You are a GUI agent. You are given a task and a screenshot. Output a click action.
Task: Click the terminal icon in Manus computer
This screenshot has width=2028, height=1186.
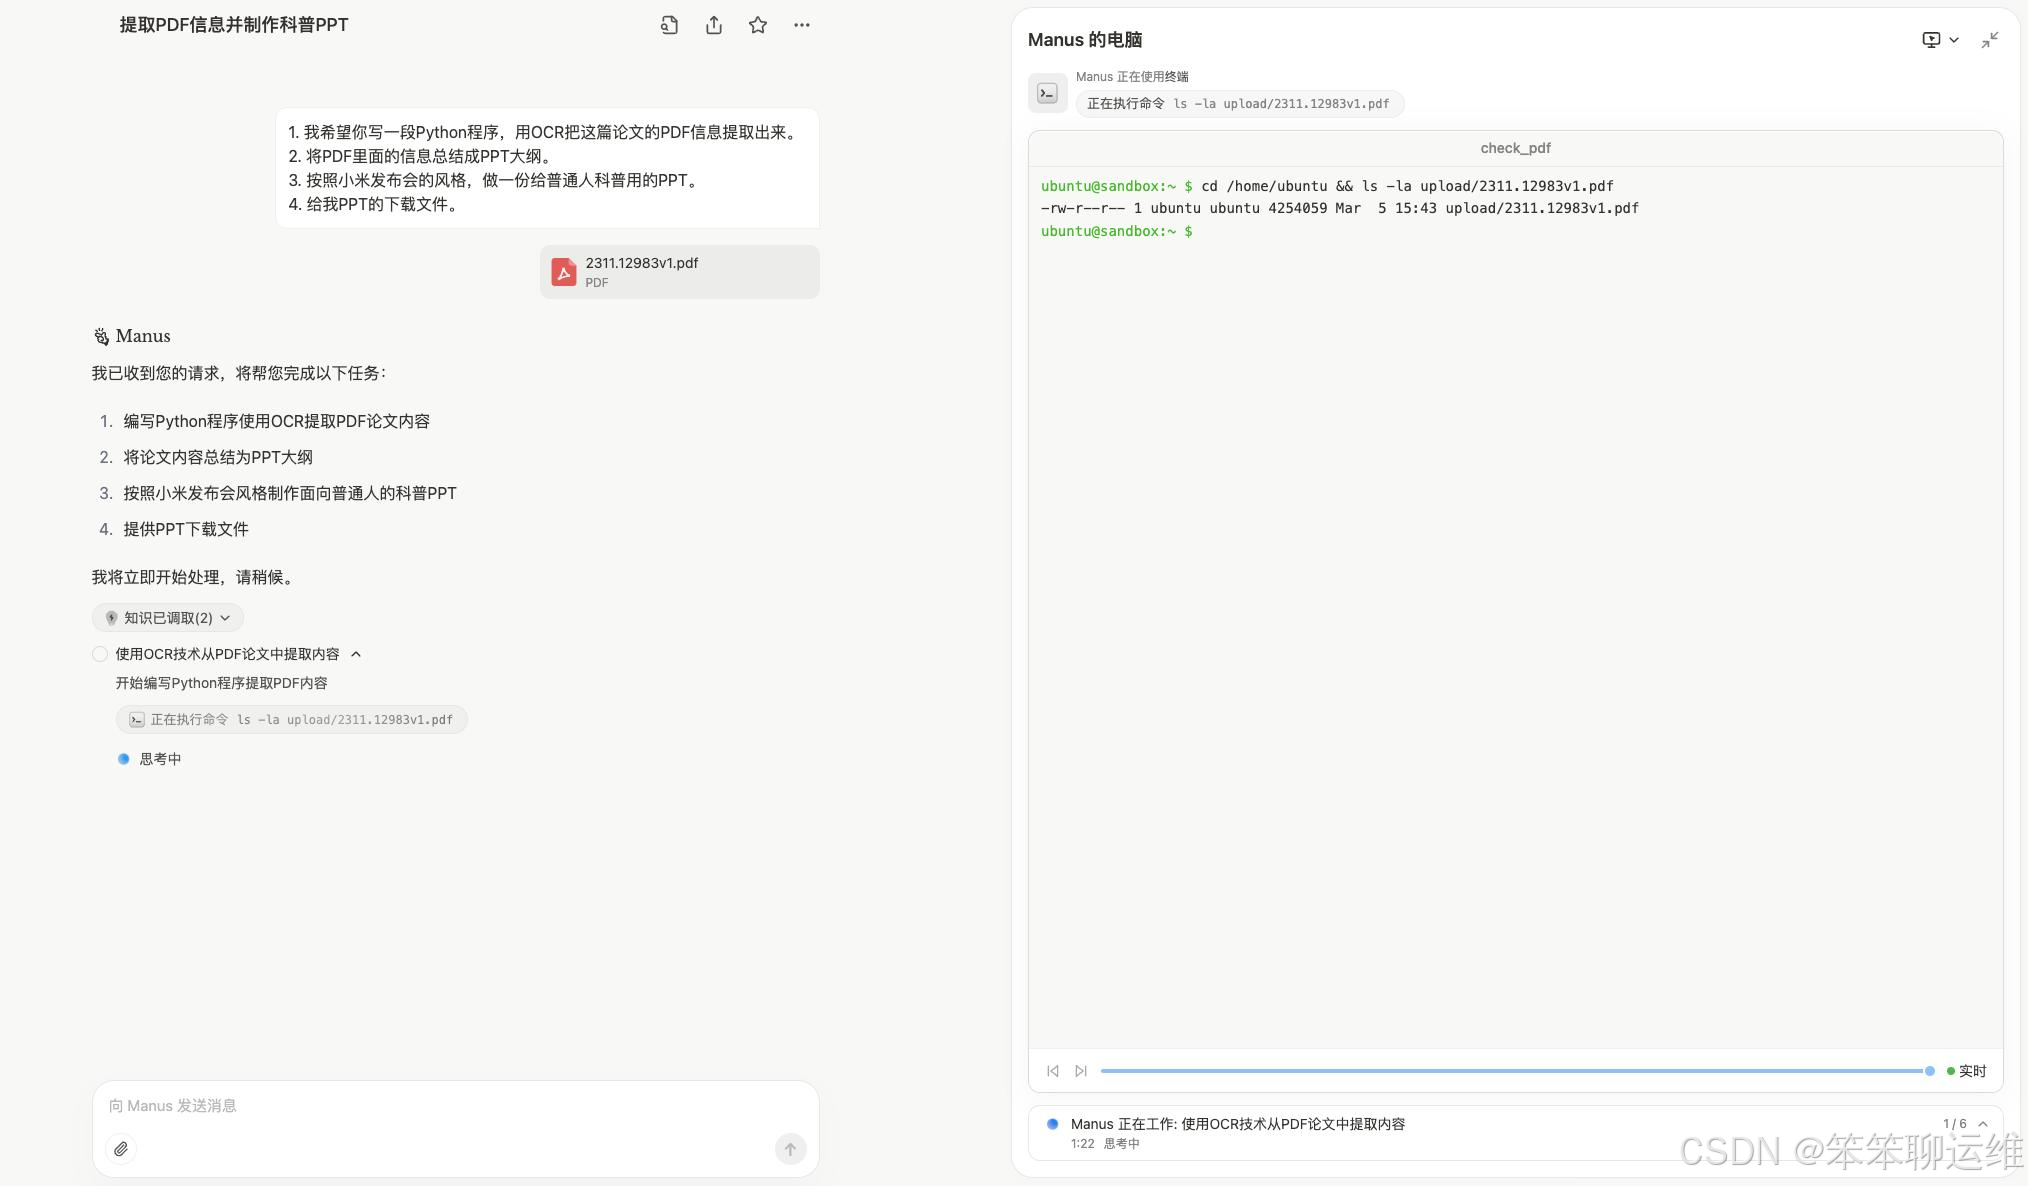[x=1047, y=93]
